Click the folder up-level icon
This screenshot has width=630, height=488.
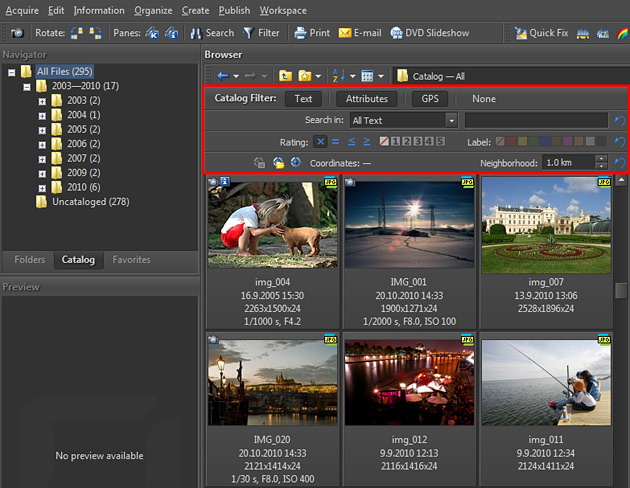[x=285, y=76]
